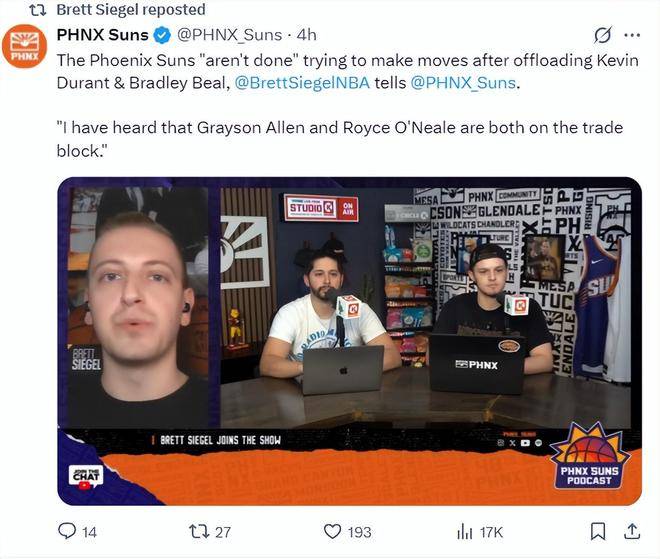Open the three-dot more options menu
This screenshot has height=559, width=660.
[632, 35]
